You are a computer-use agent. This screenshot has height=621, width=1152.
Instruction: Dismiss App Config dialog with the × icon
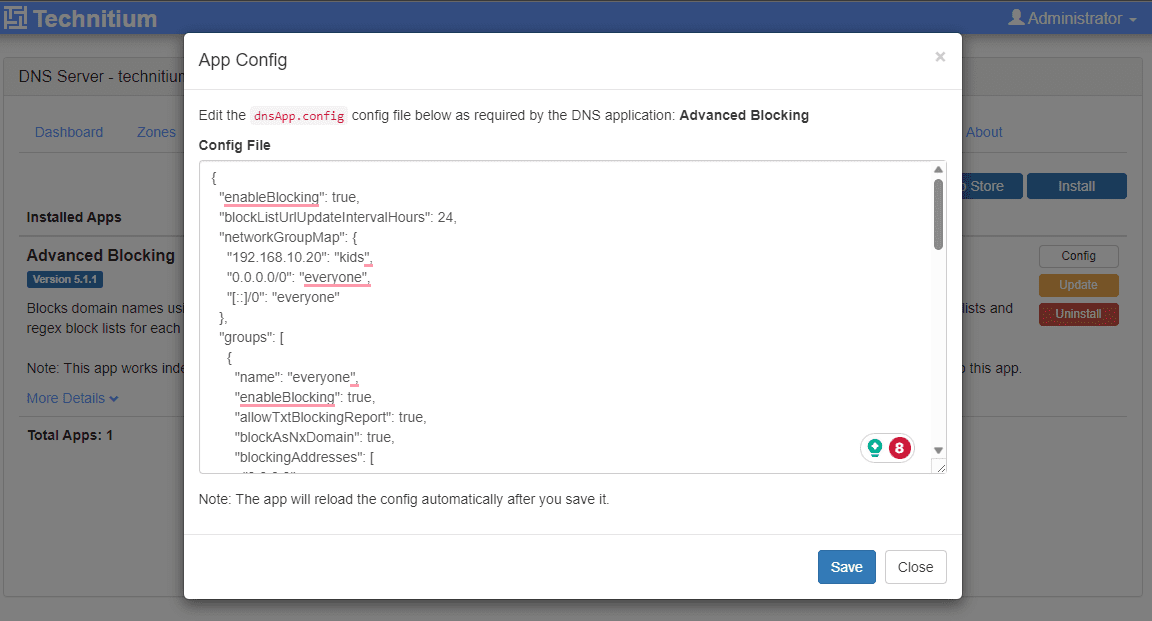[940, 57]
